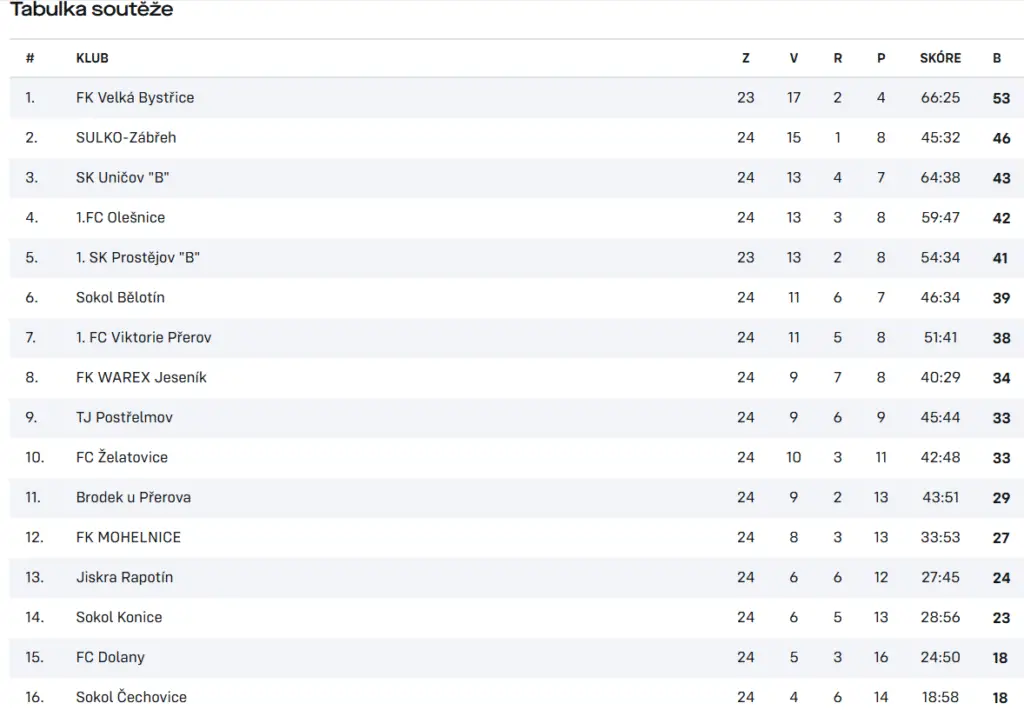Open FC Želatovice club page
Image resolution: width=1024 pixels, height=723 pixels.
coord(122,458)
